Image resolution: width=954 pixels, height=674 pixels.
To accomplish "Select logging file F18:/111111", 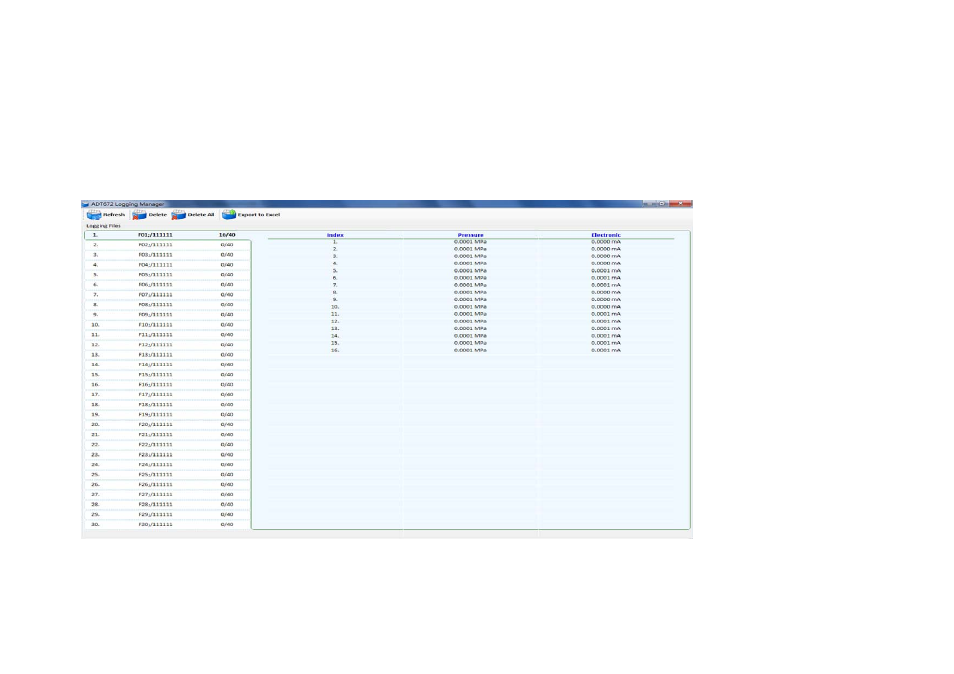I will tap(167, 405).
